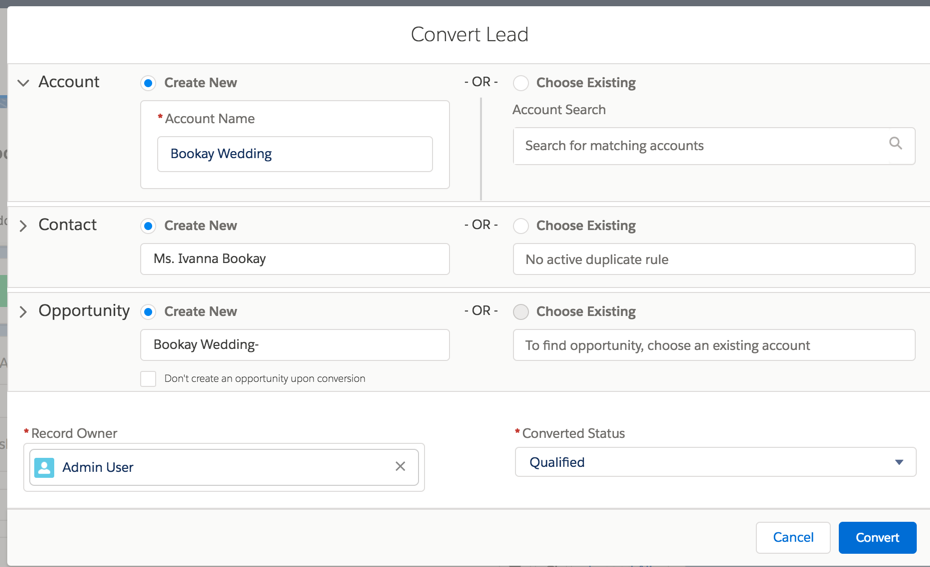The image size is (930, 567).
Task: Click the search magnifier icon in Account Search
Action: tap(896, 143)
